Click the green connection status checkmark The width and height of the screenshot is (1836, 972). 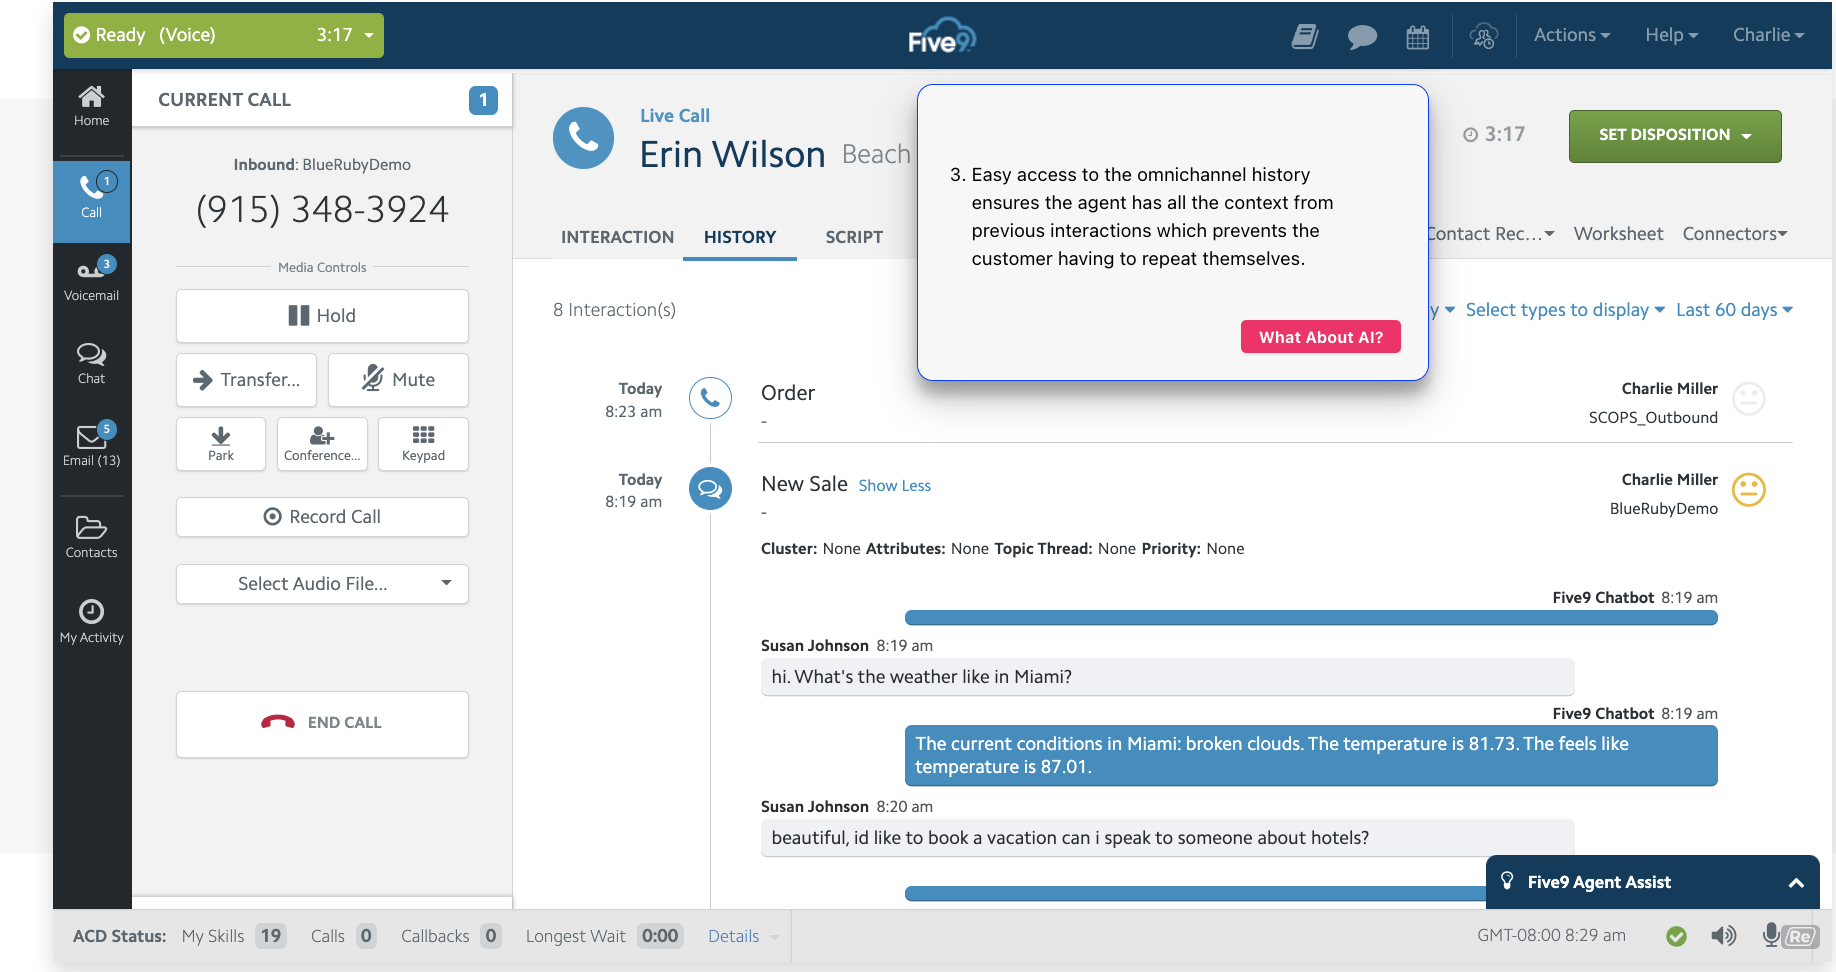(1676, 936)
